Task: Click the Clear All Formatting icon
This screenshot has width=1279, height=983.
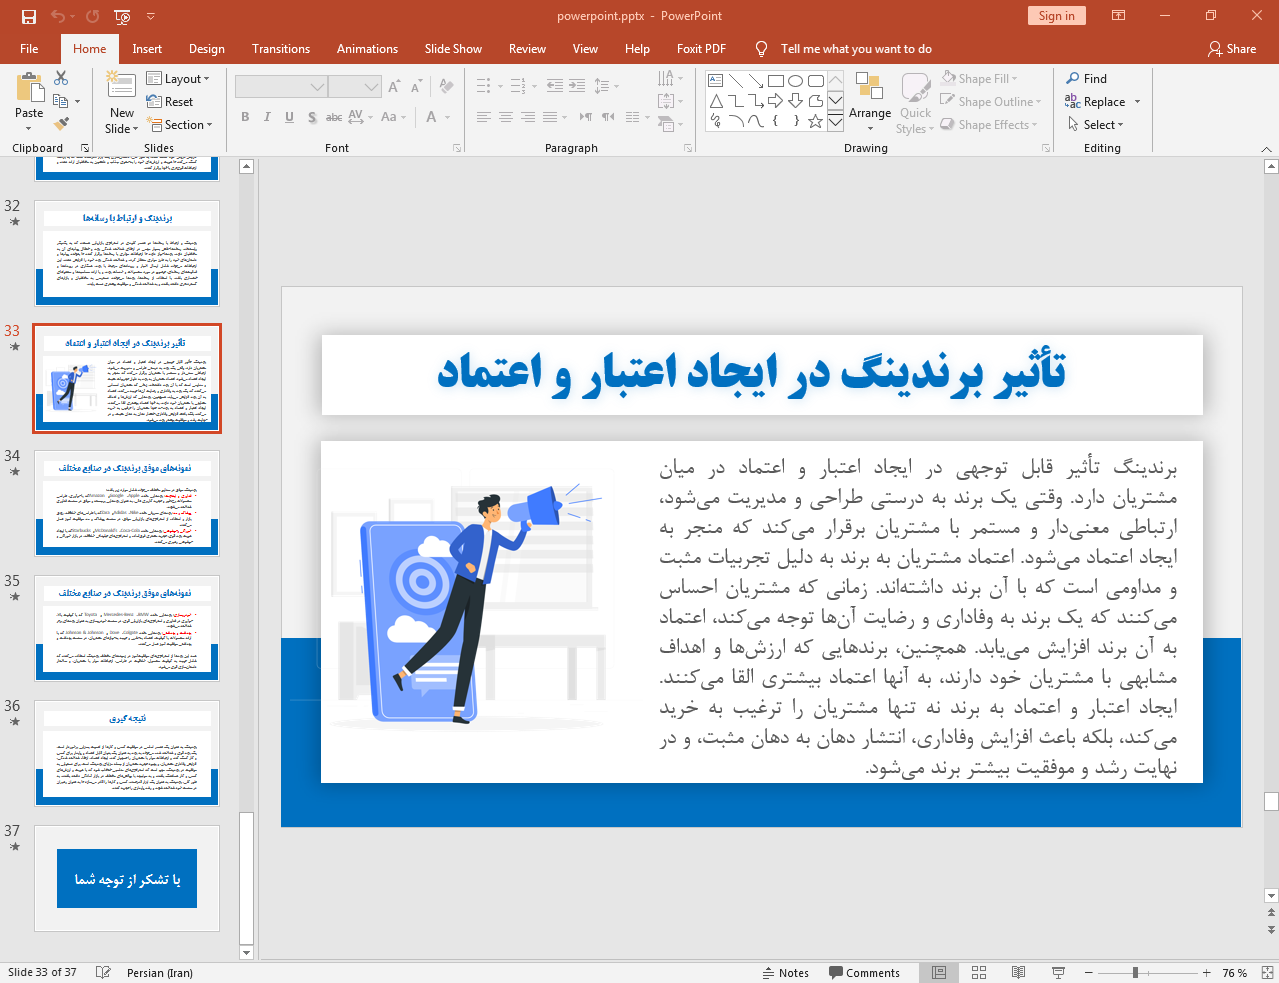Action: (x=446, y=87)
